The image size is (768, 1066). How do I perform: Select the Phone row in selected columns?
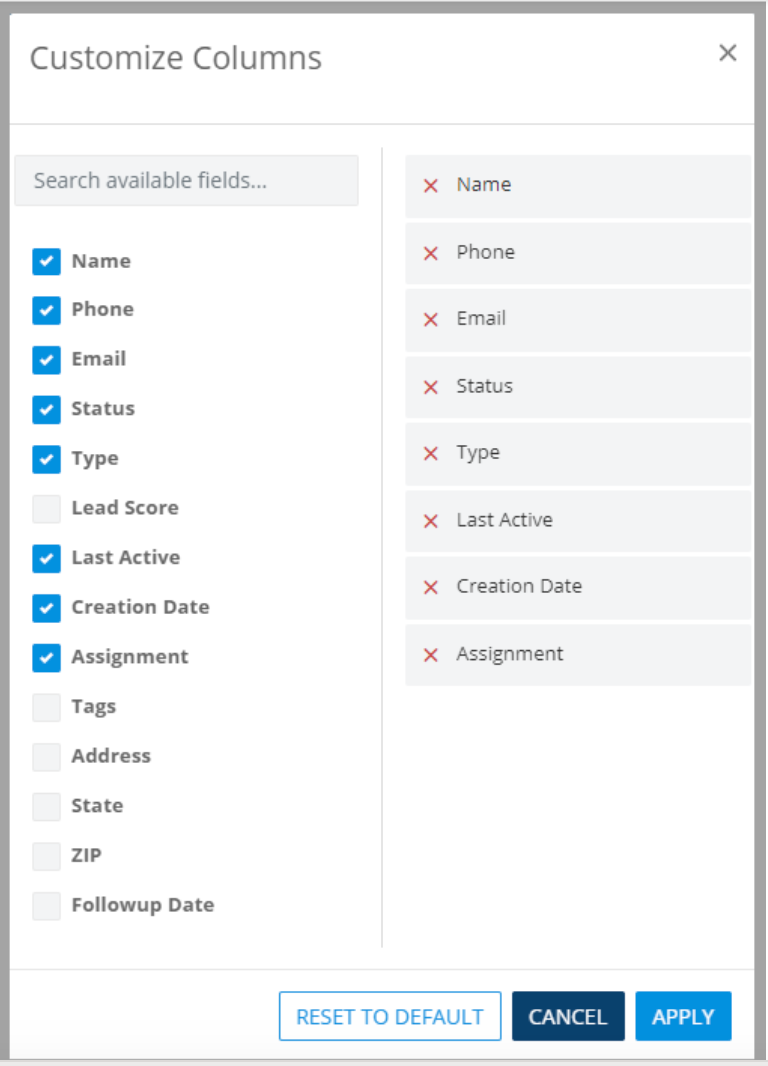(578, 253)
